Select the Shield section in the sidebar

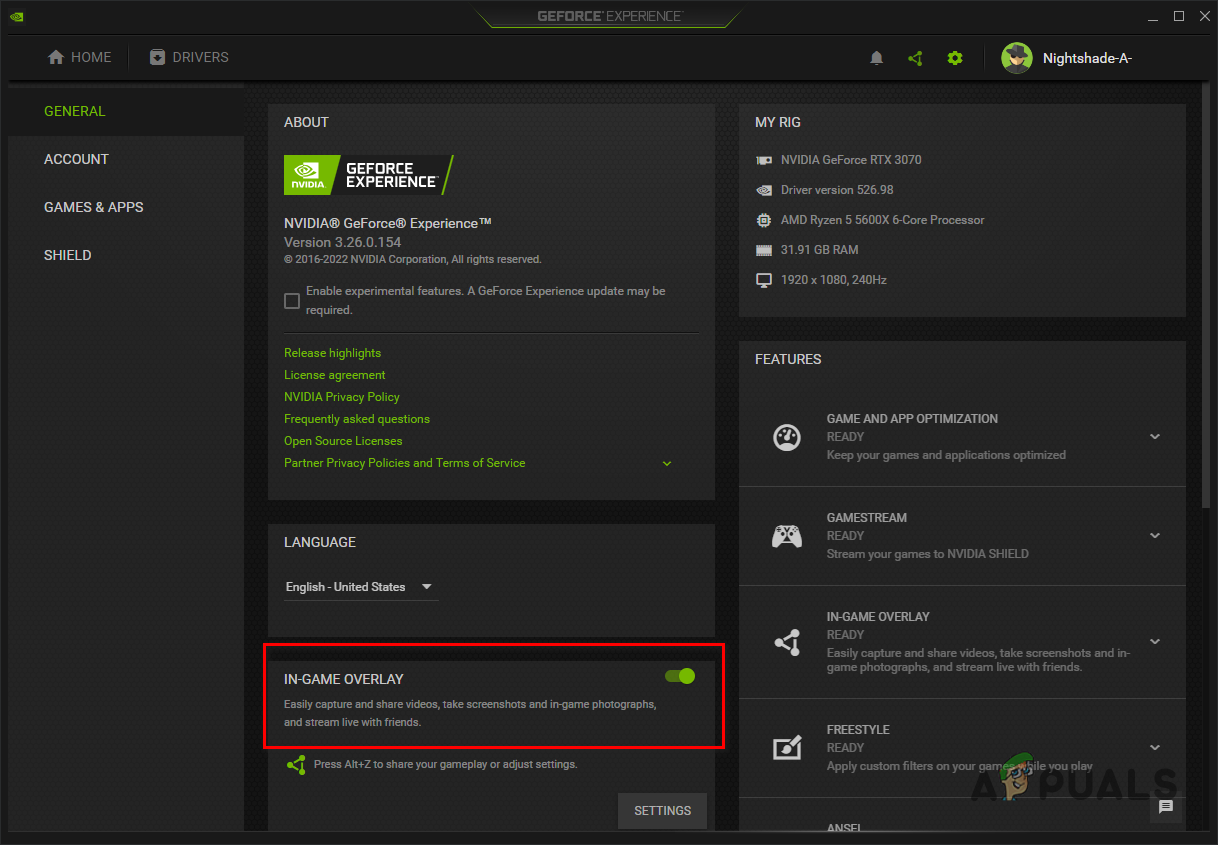68,255
